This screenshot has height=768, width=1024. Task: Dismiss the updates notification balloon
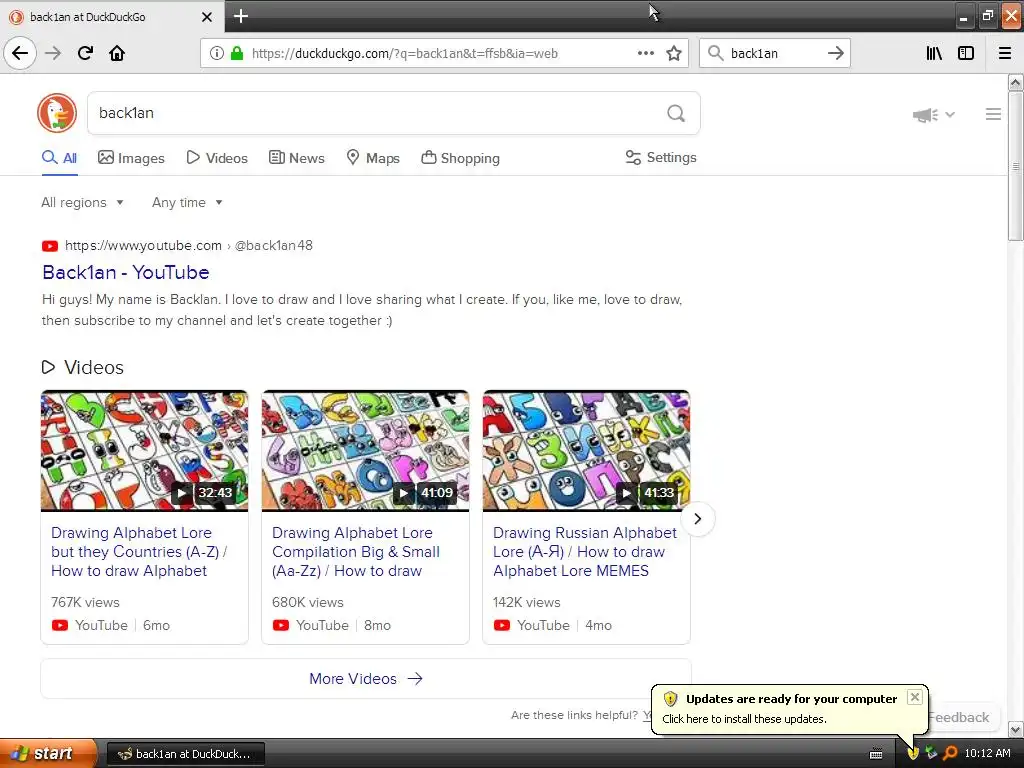915,697
